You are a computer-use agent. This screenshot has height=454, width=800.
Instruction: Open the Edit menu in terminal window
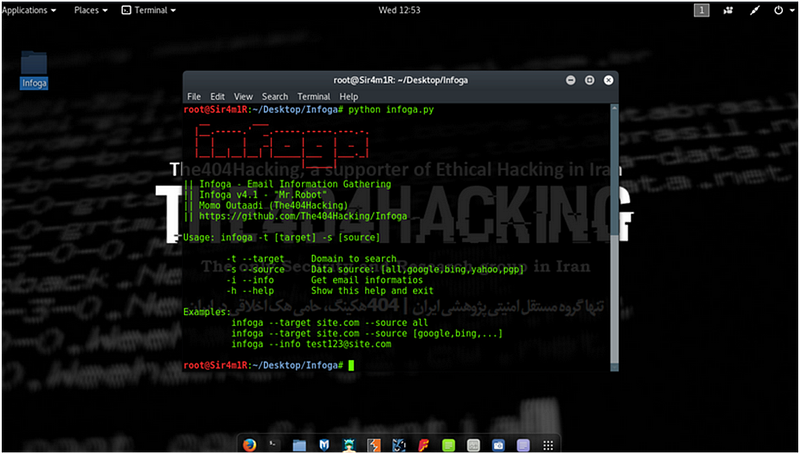217,96
